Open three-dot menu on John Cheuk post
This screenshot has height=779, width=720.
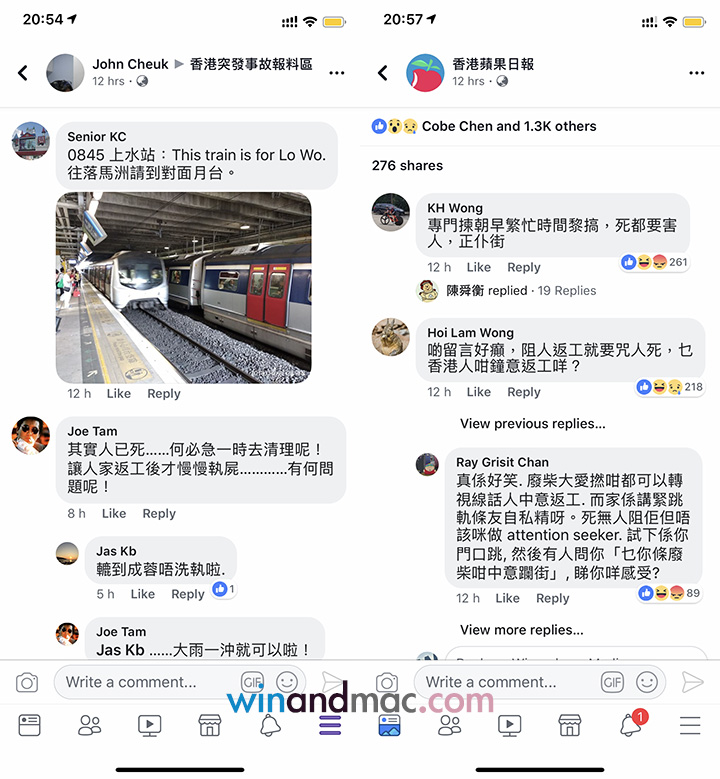pyautogui.click(x=336, y=73)
